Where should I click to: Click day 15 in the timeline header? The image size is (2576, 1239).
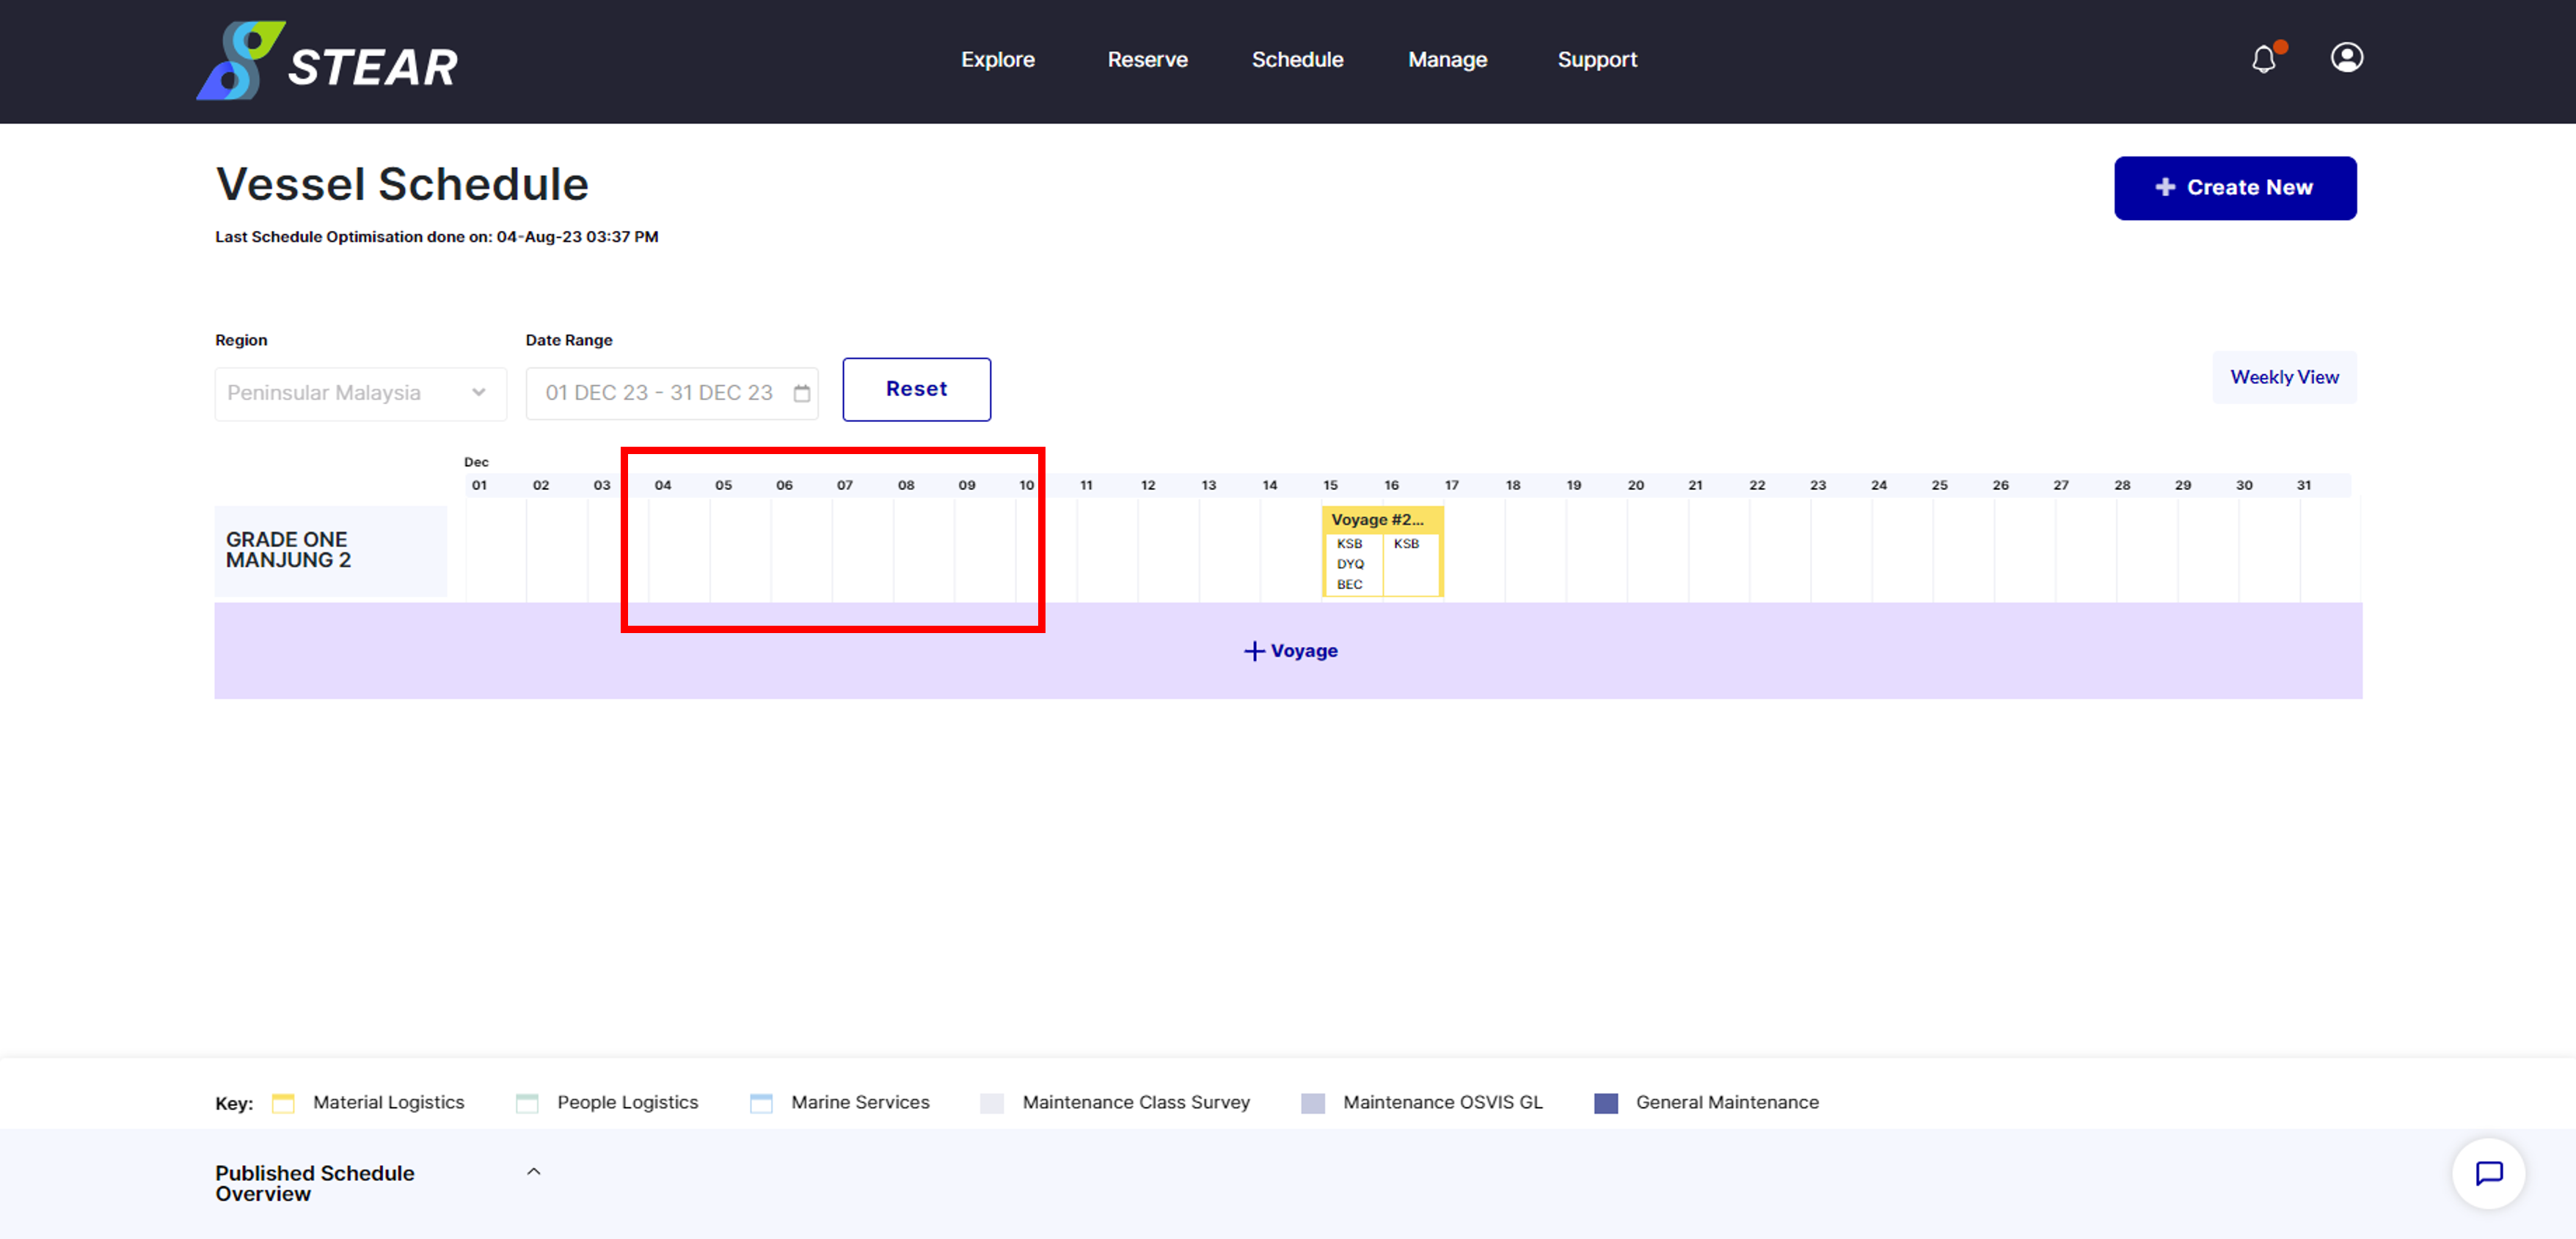[1330, 485]
